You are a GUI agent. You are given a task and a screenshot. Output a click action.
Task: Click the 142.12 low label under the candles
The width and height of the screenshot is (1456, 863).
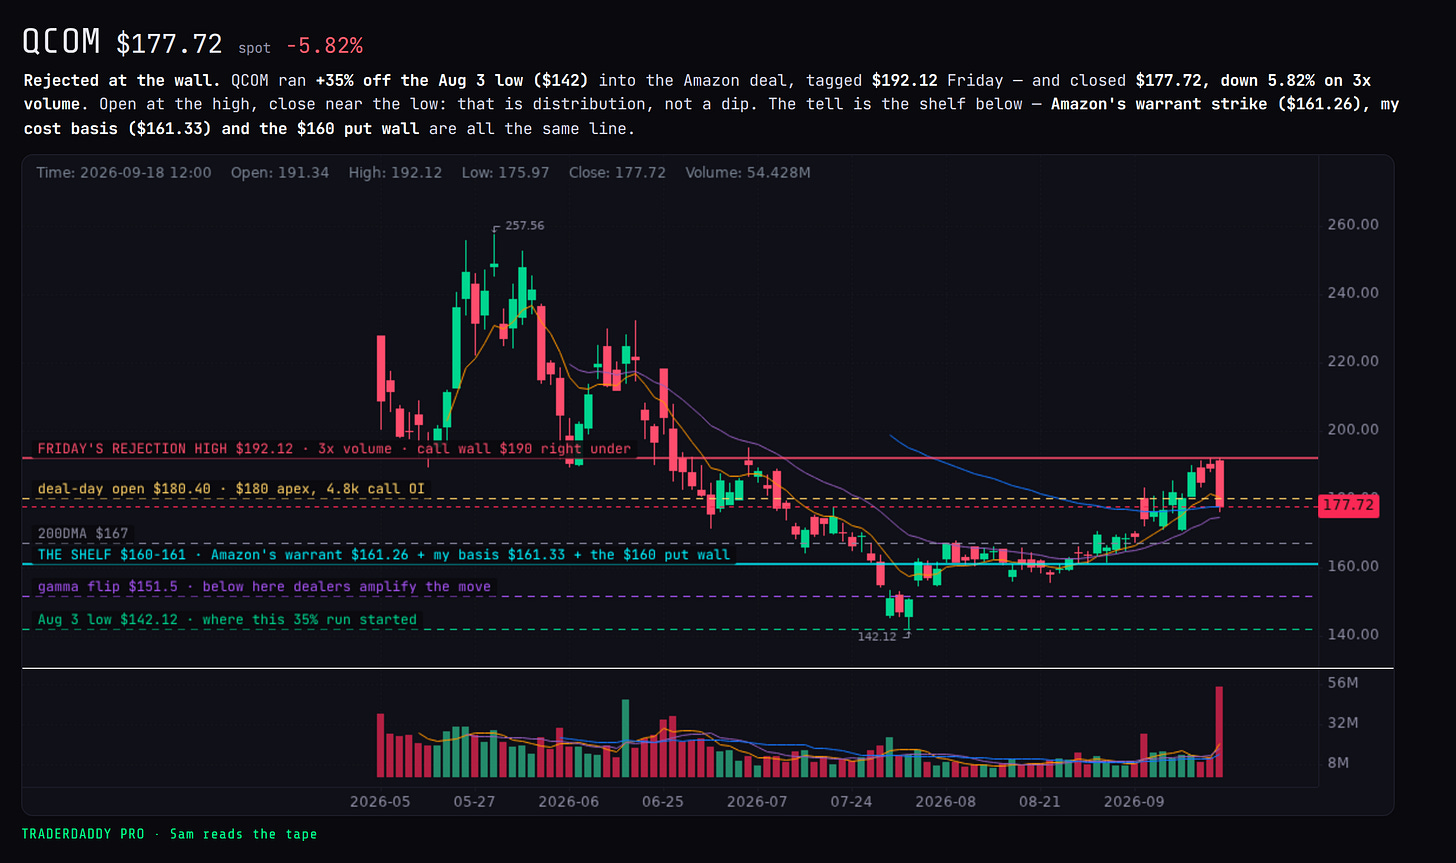[877, 636]
